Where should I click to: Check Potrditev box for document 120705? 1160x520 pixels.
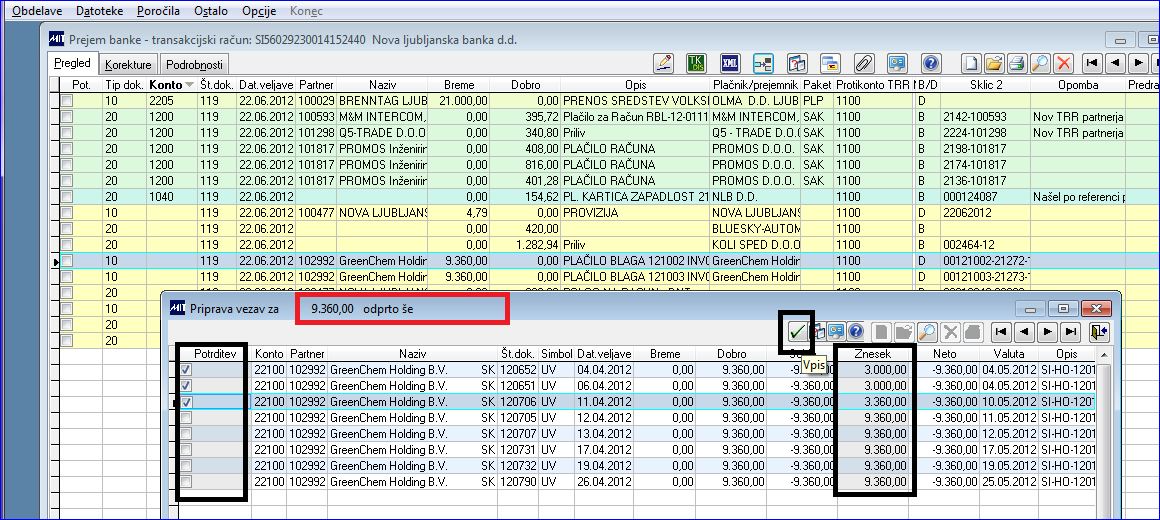(x=187, y=418)
